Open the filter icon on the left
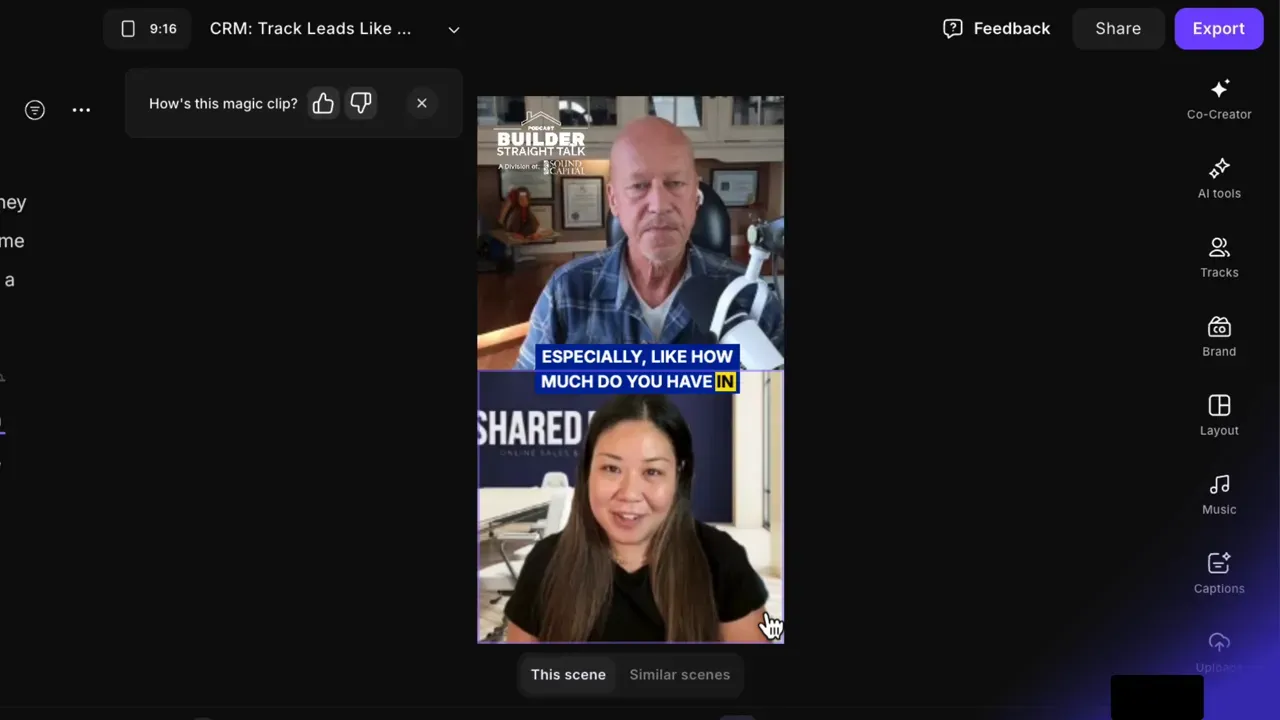The height and width of the screenshot is (720, 1280). (x=35, y=110)
